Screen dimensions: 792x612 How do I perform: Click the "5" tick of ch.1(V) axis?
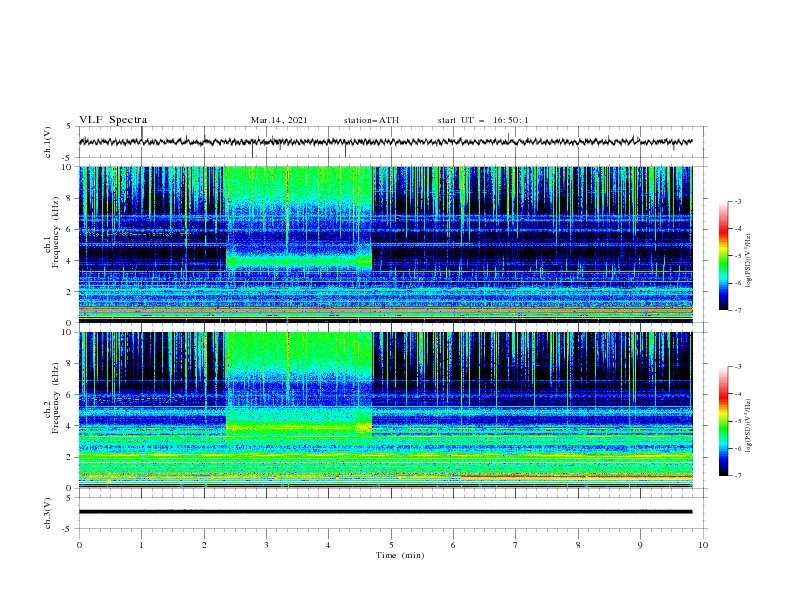[70, 126]
